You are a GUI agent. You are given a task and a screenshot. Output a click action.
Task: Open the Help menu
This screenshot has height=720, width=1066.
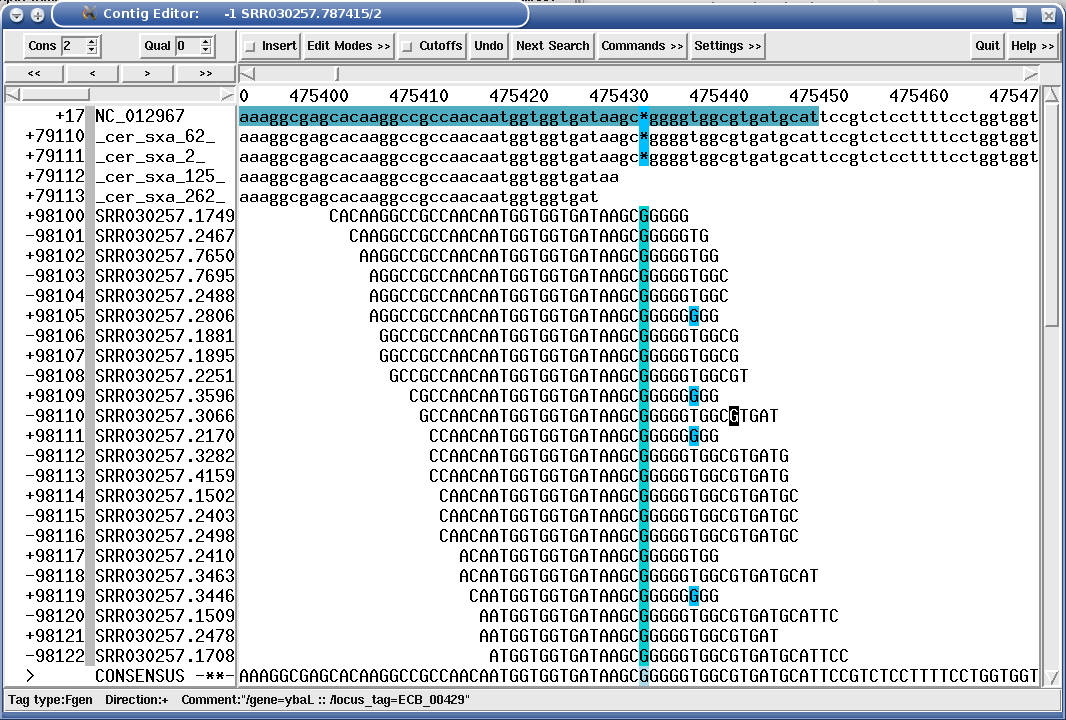1032,46
